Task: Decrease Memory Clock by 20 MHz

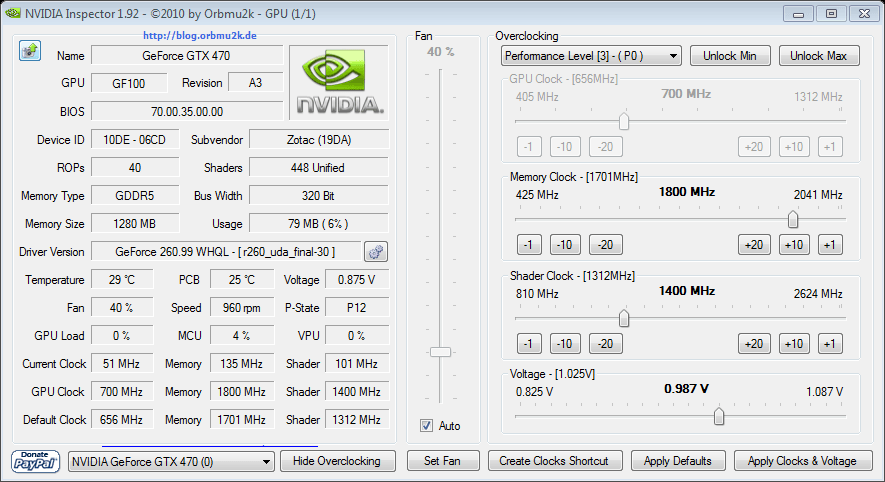Action: (606, 245)
